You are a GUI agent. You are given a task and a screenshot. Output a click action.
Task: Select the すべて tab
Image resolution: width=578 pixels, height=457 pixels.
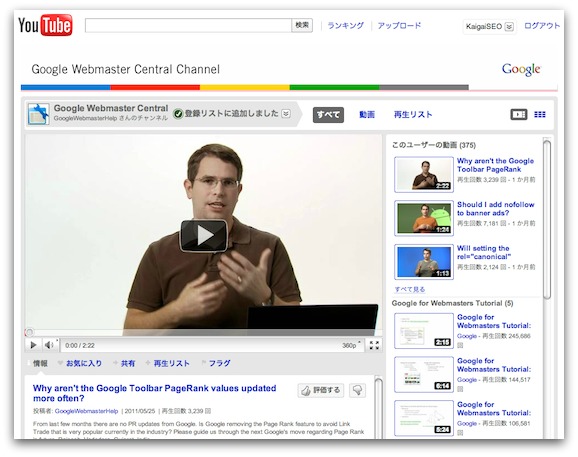pyautogui.click(x=328, y=115)
